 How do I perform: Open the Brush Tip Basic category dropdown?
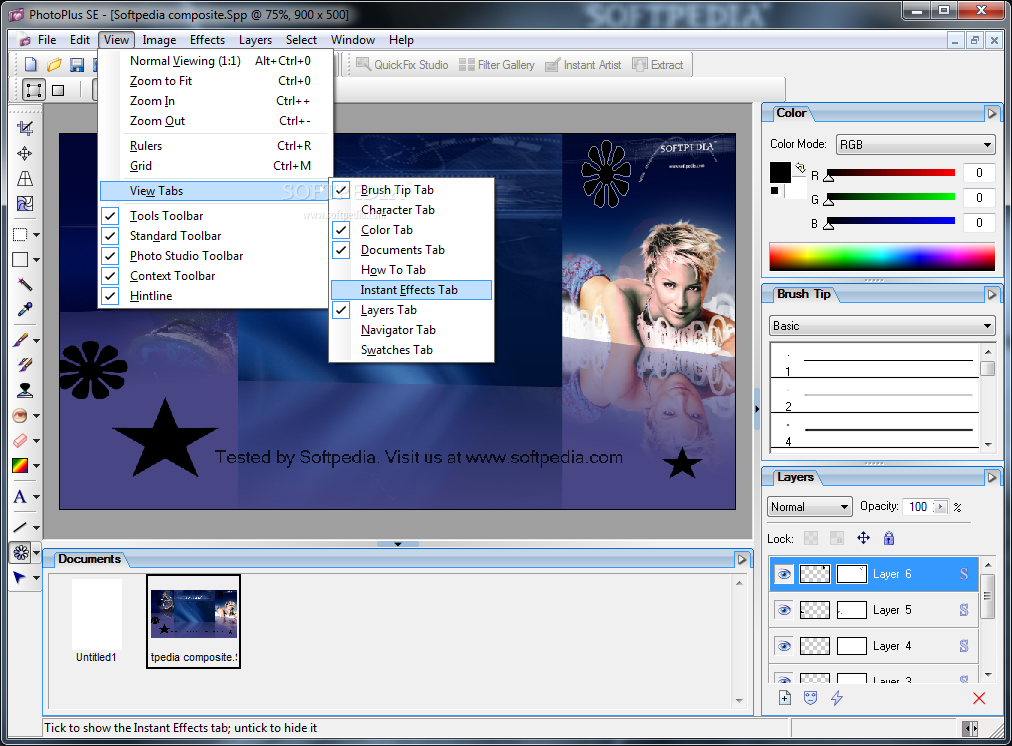pyautogui.click(x=882, y=326)
